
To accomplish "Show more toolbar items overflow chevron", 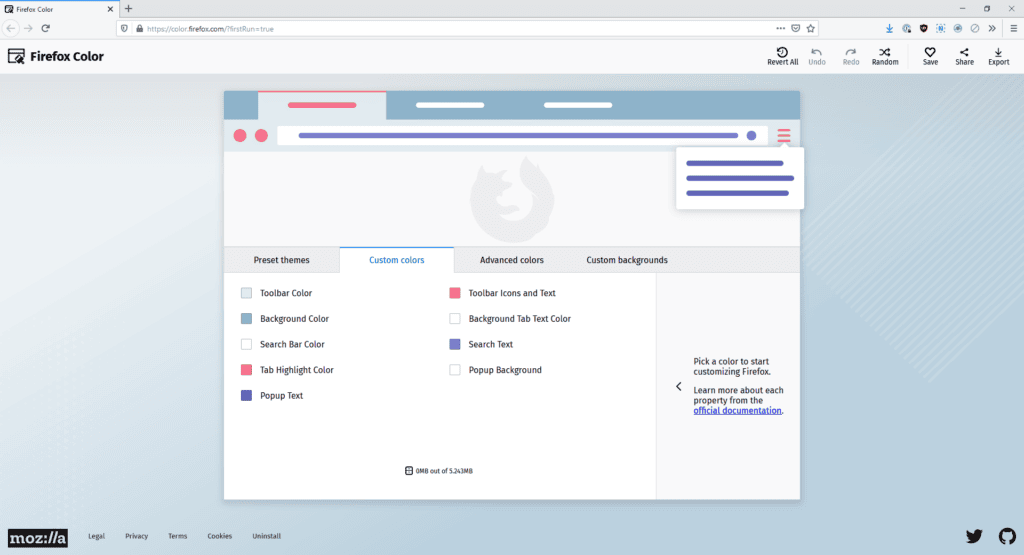I will (992, 28).
